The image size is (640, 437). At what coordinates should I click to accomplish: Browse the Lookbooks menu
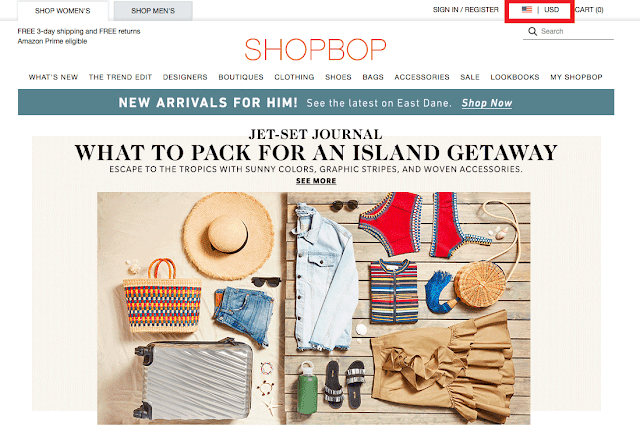click(x=515, y=77)
